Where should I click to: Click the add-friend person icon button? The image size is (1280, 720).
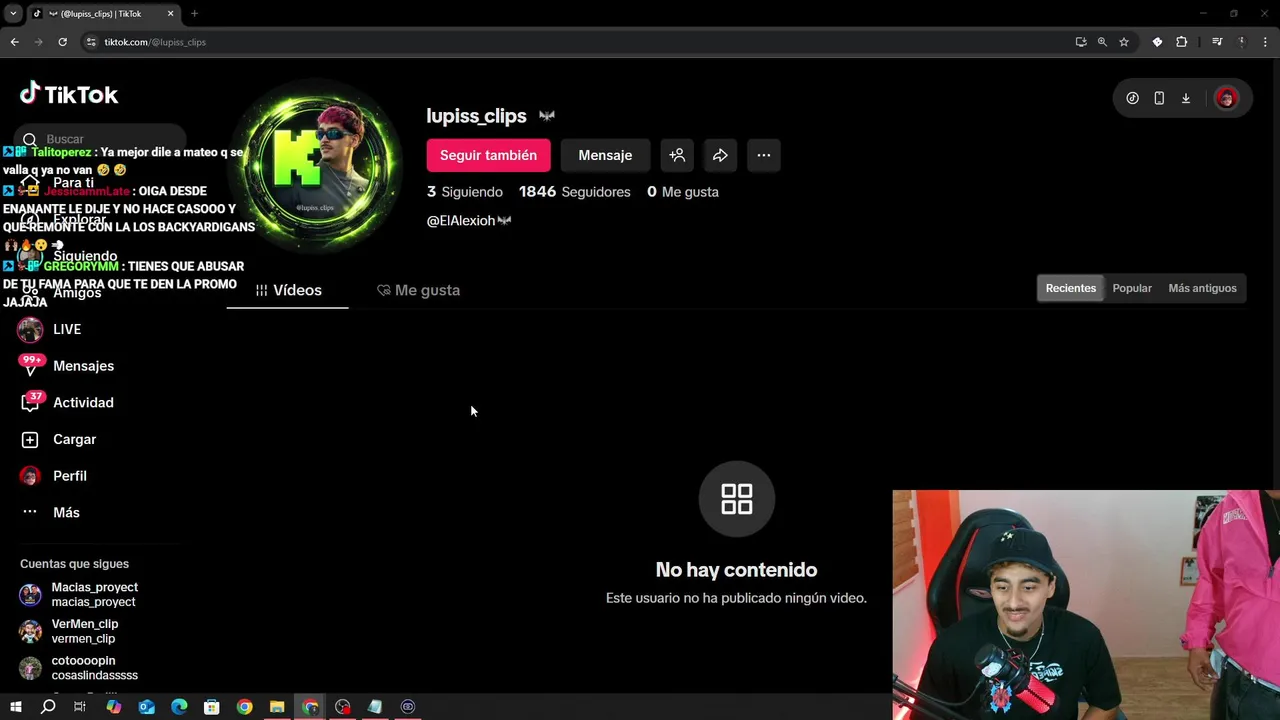click(677, 155)
